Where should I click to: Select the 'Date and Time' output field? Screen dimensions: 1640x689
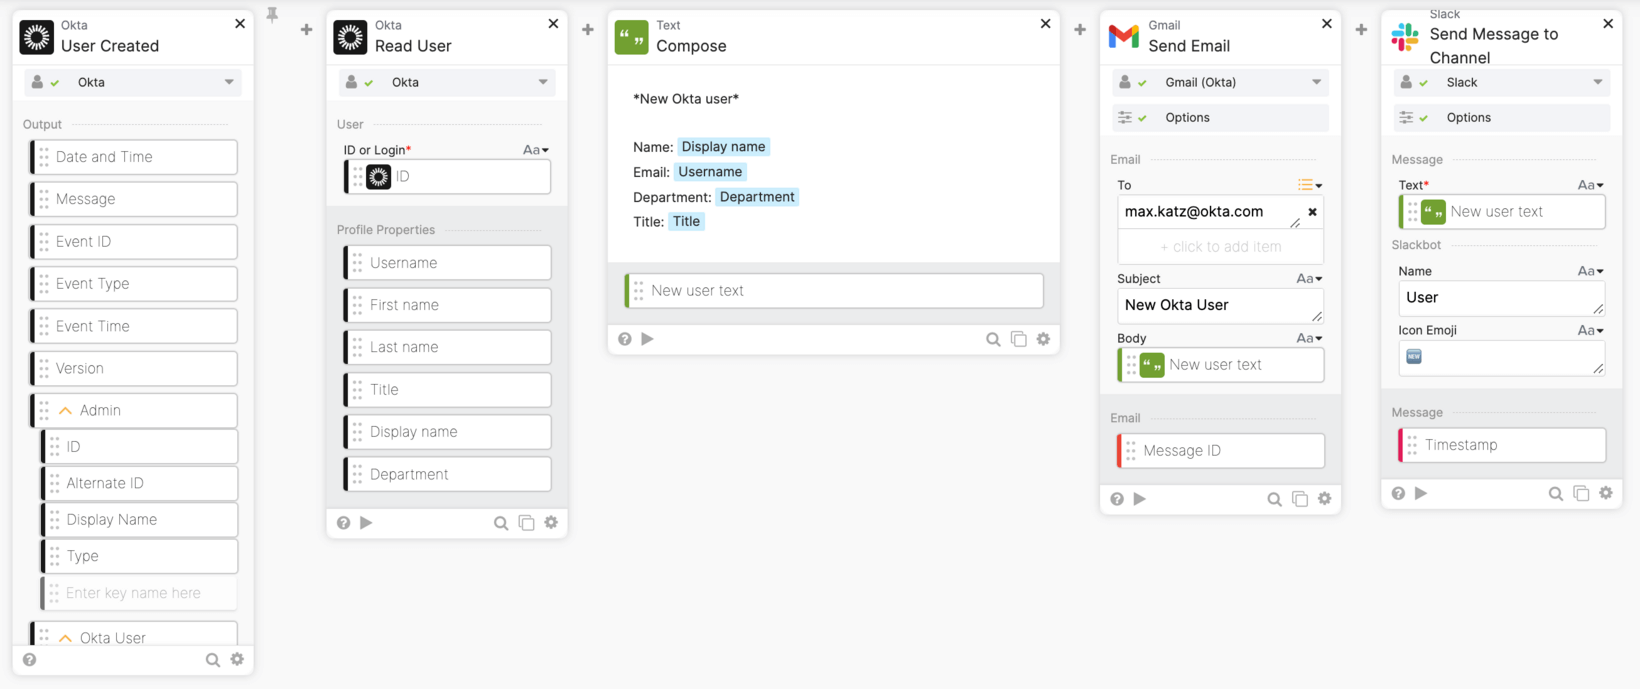134,157
